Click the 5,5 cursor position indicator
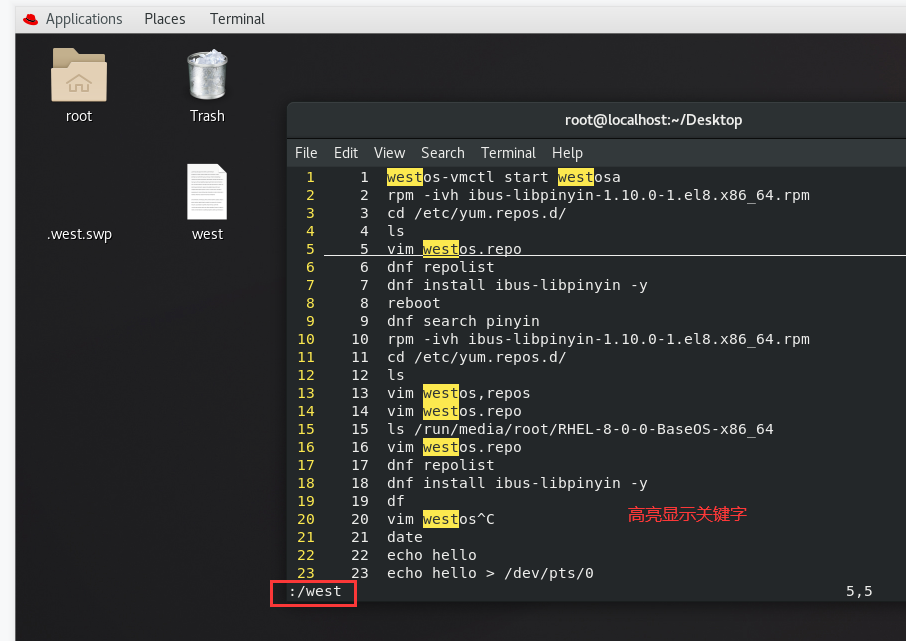 (x=858, y=591)
